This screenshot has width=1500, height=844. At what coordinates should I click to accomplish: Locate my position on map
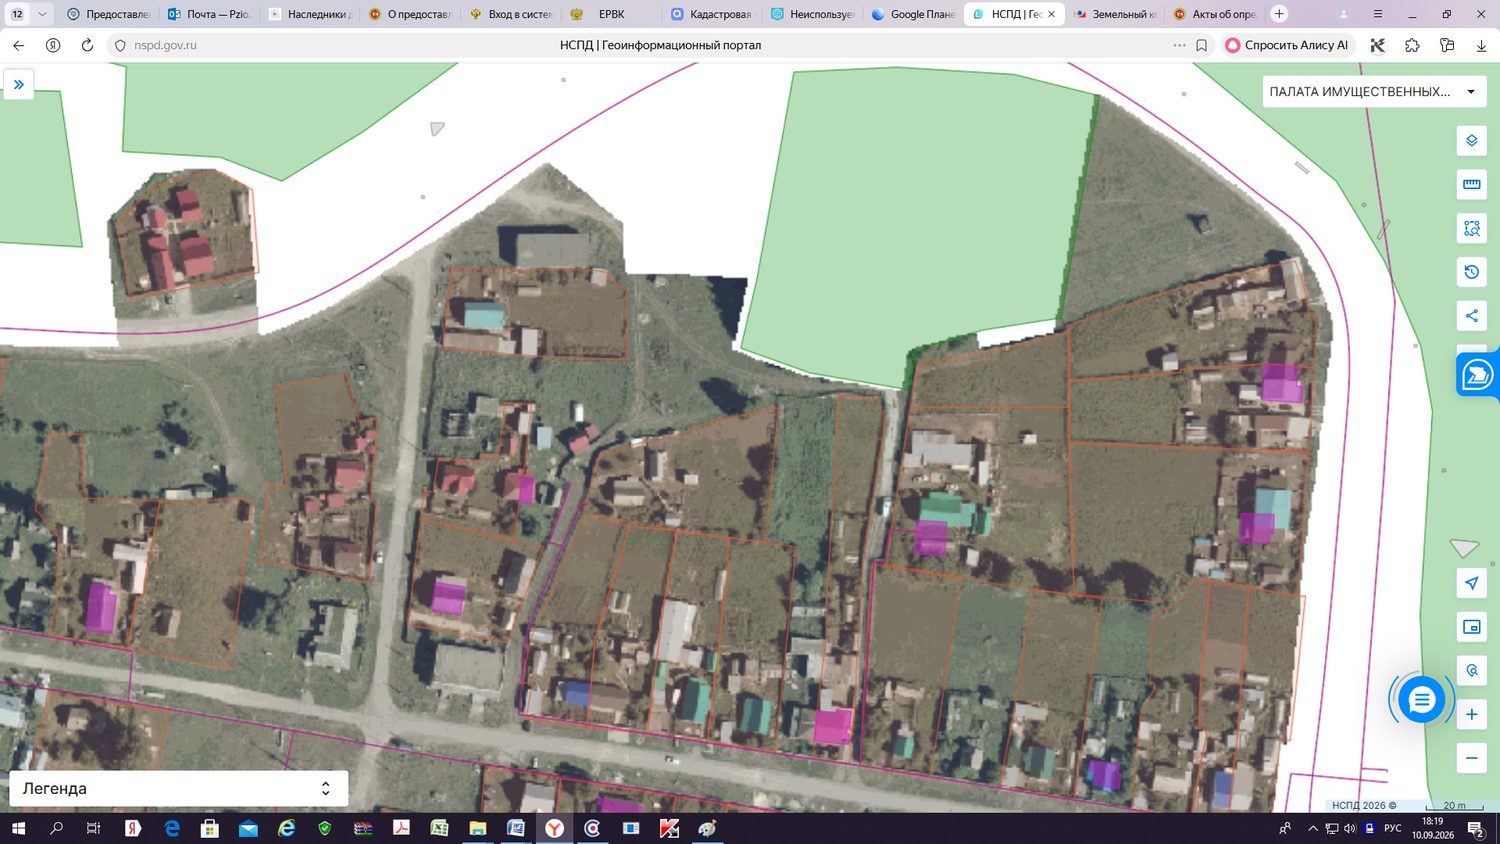(x=1471, y=583)
